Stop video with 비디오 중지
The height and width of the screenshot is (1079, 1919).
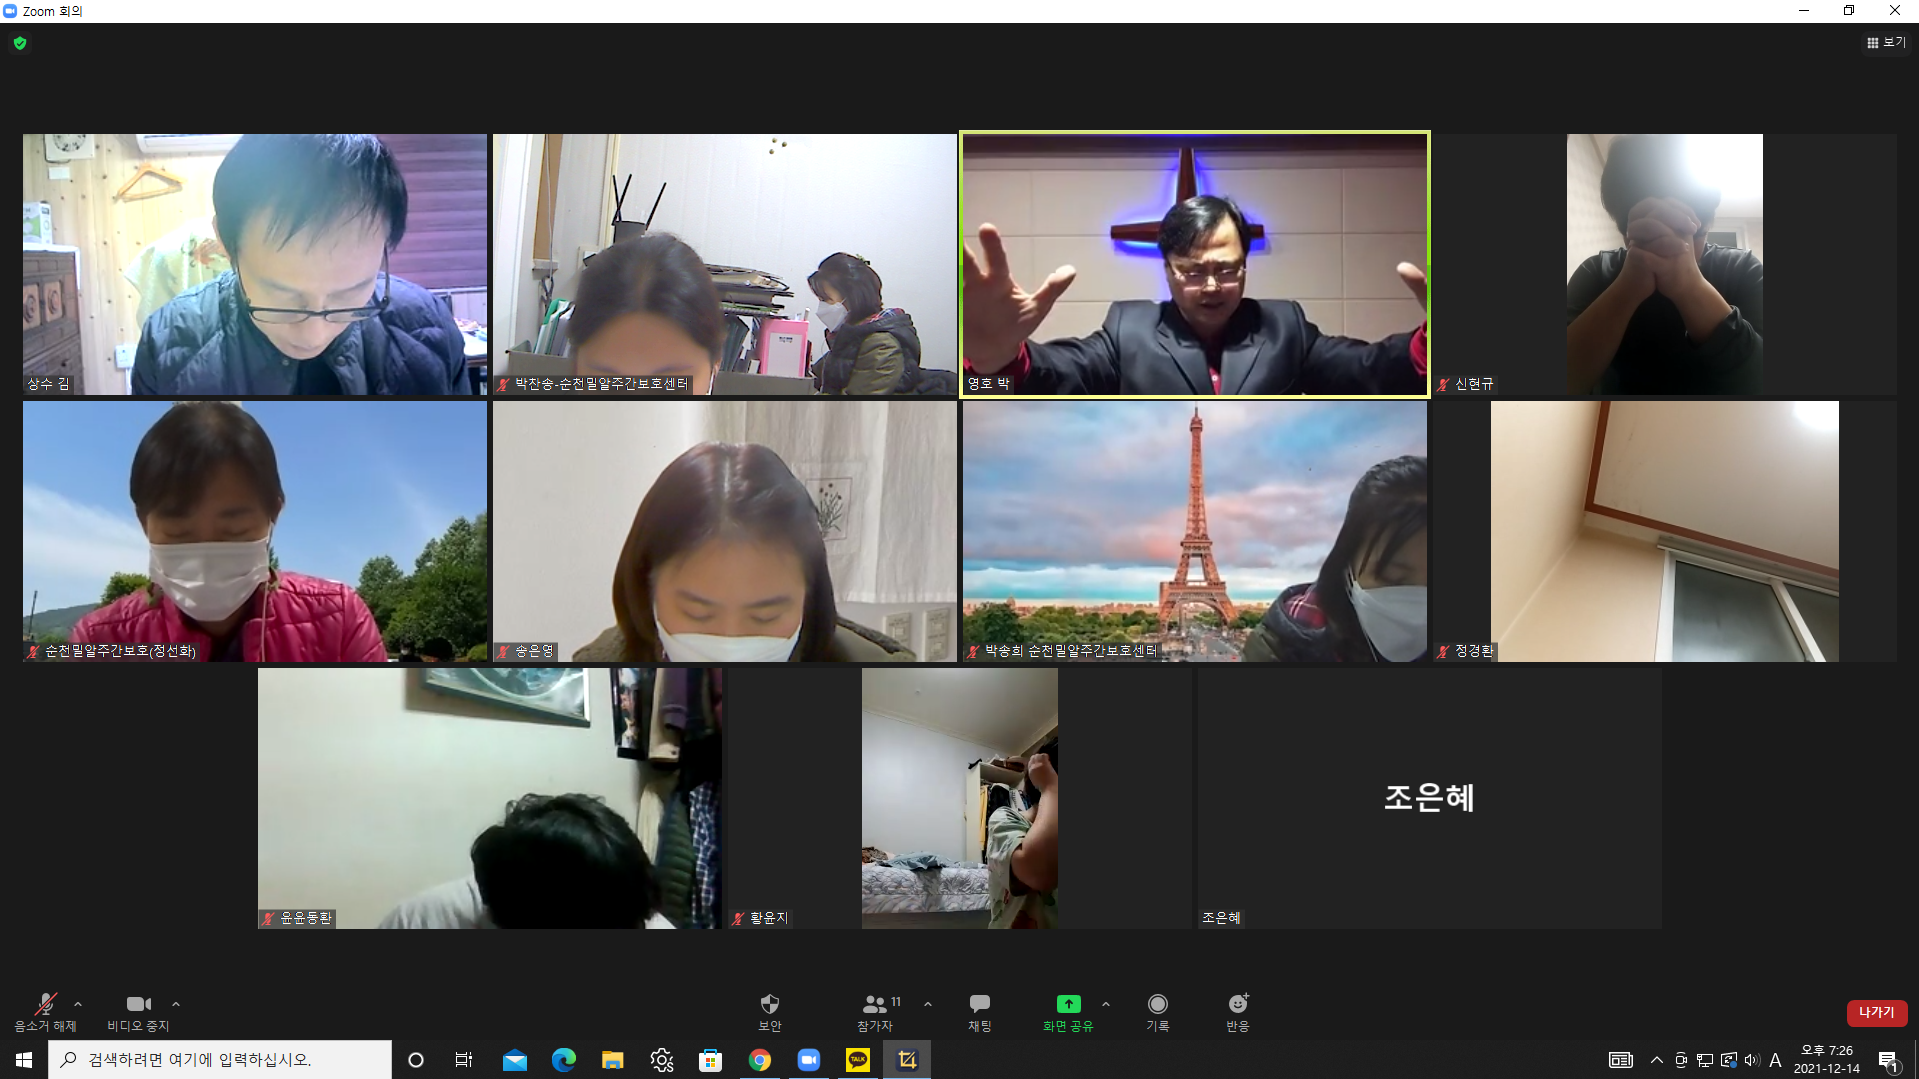[138, 1012]
